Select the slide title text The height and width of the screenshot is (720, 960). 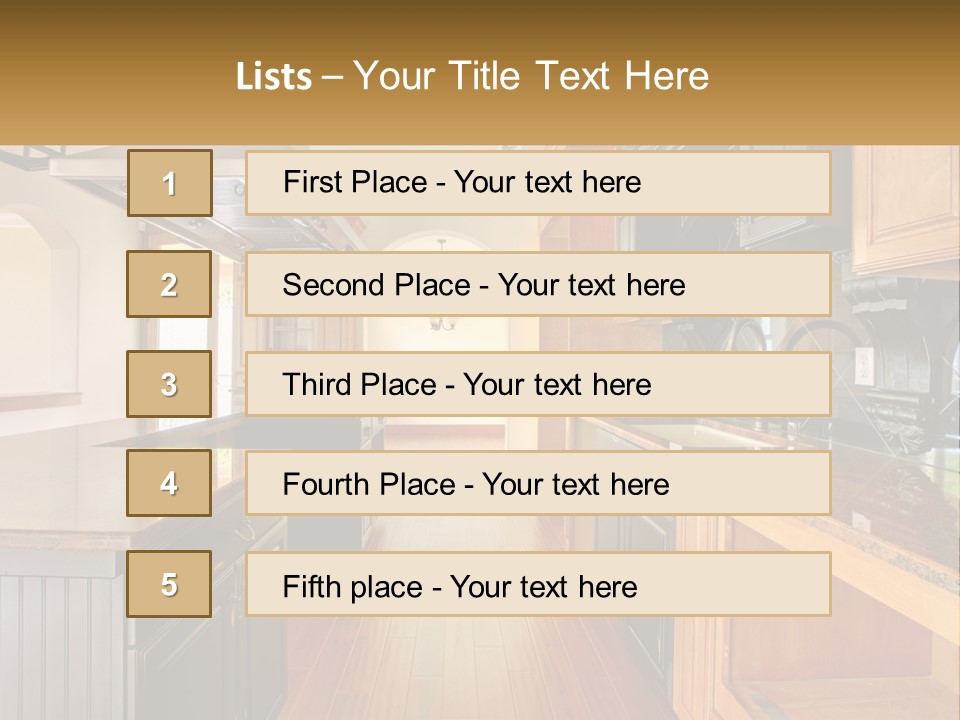pos(472,76)
